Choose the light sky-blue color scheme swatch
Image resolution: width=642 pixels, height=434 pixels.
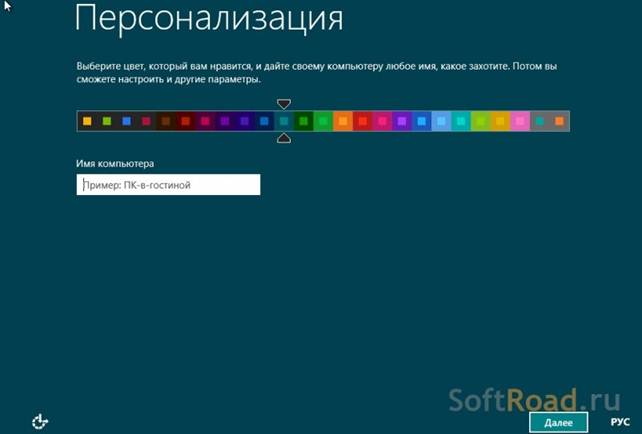441,121
